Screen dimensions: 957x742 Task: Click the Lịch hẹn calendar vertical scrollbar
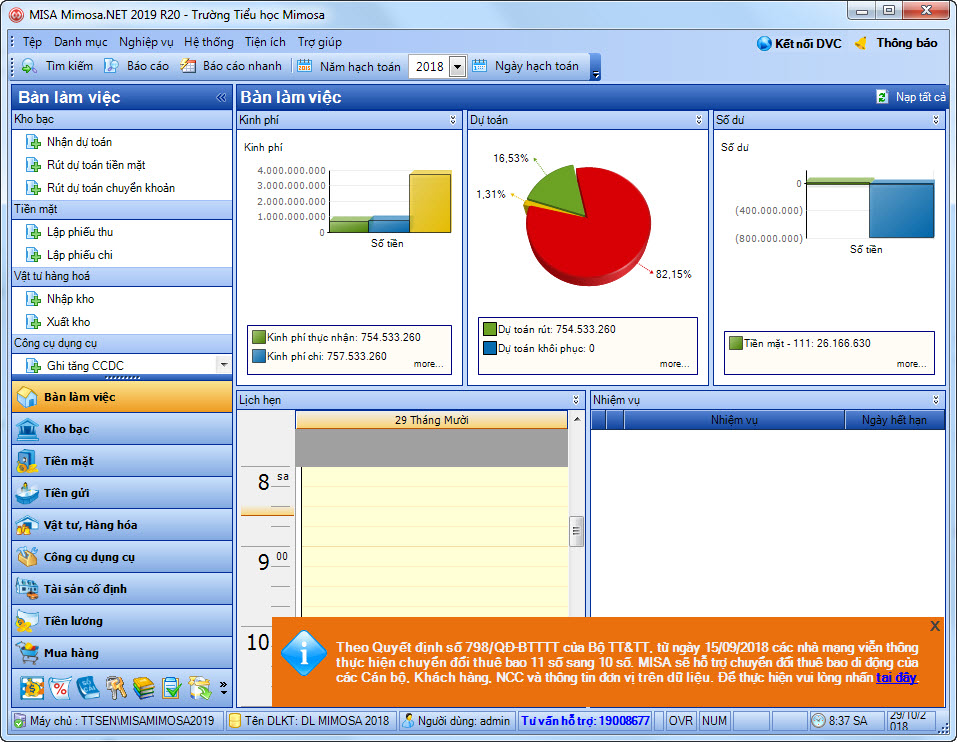[576, 531]
